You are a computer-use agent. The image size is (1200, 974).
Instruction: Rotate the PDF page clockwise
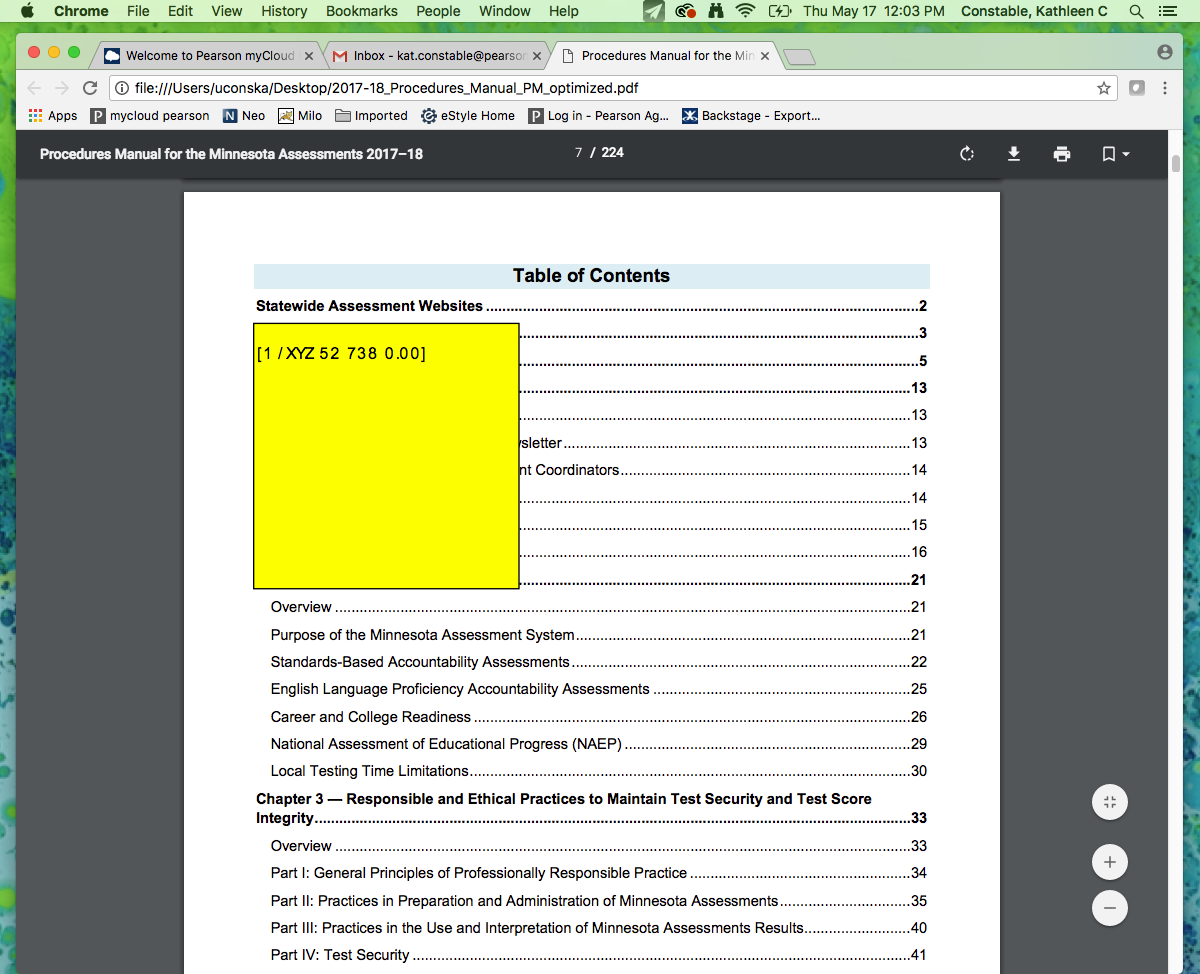(x=966, y=154)
